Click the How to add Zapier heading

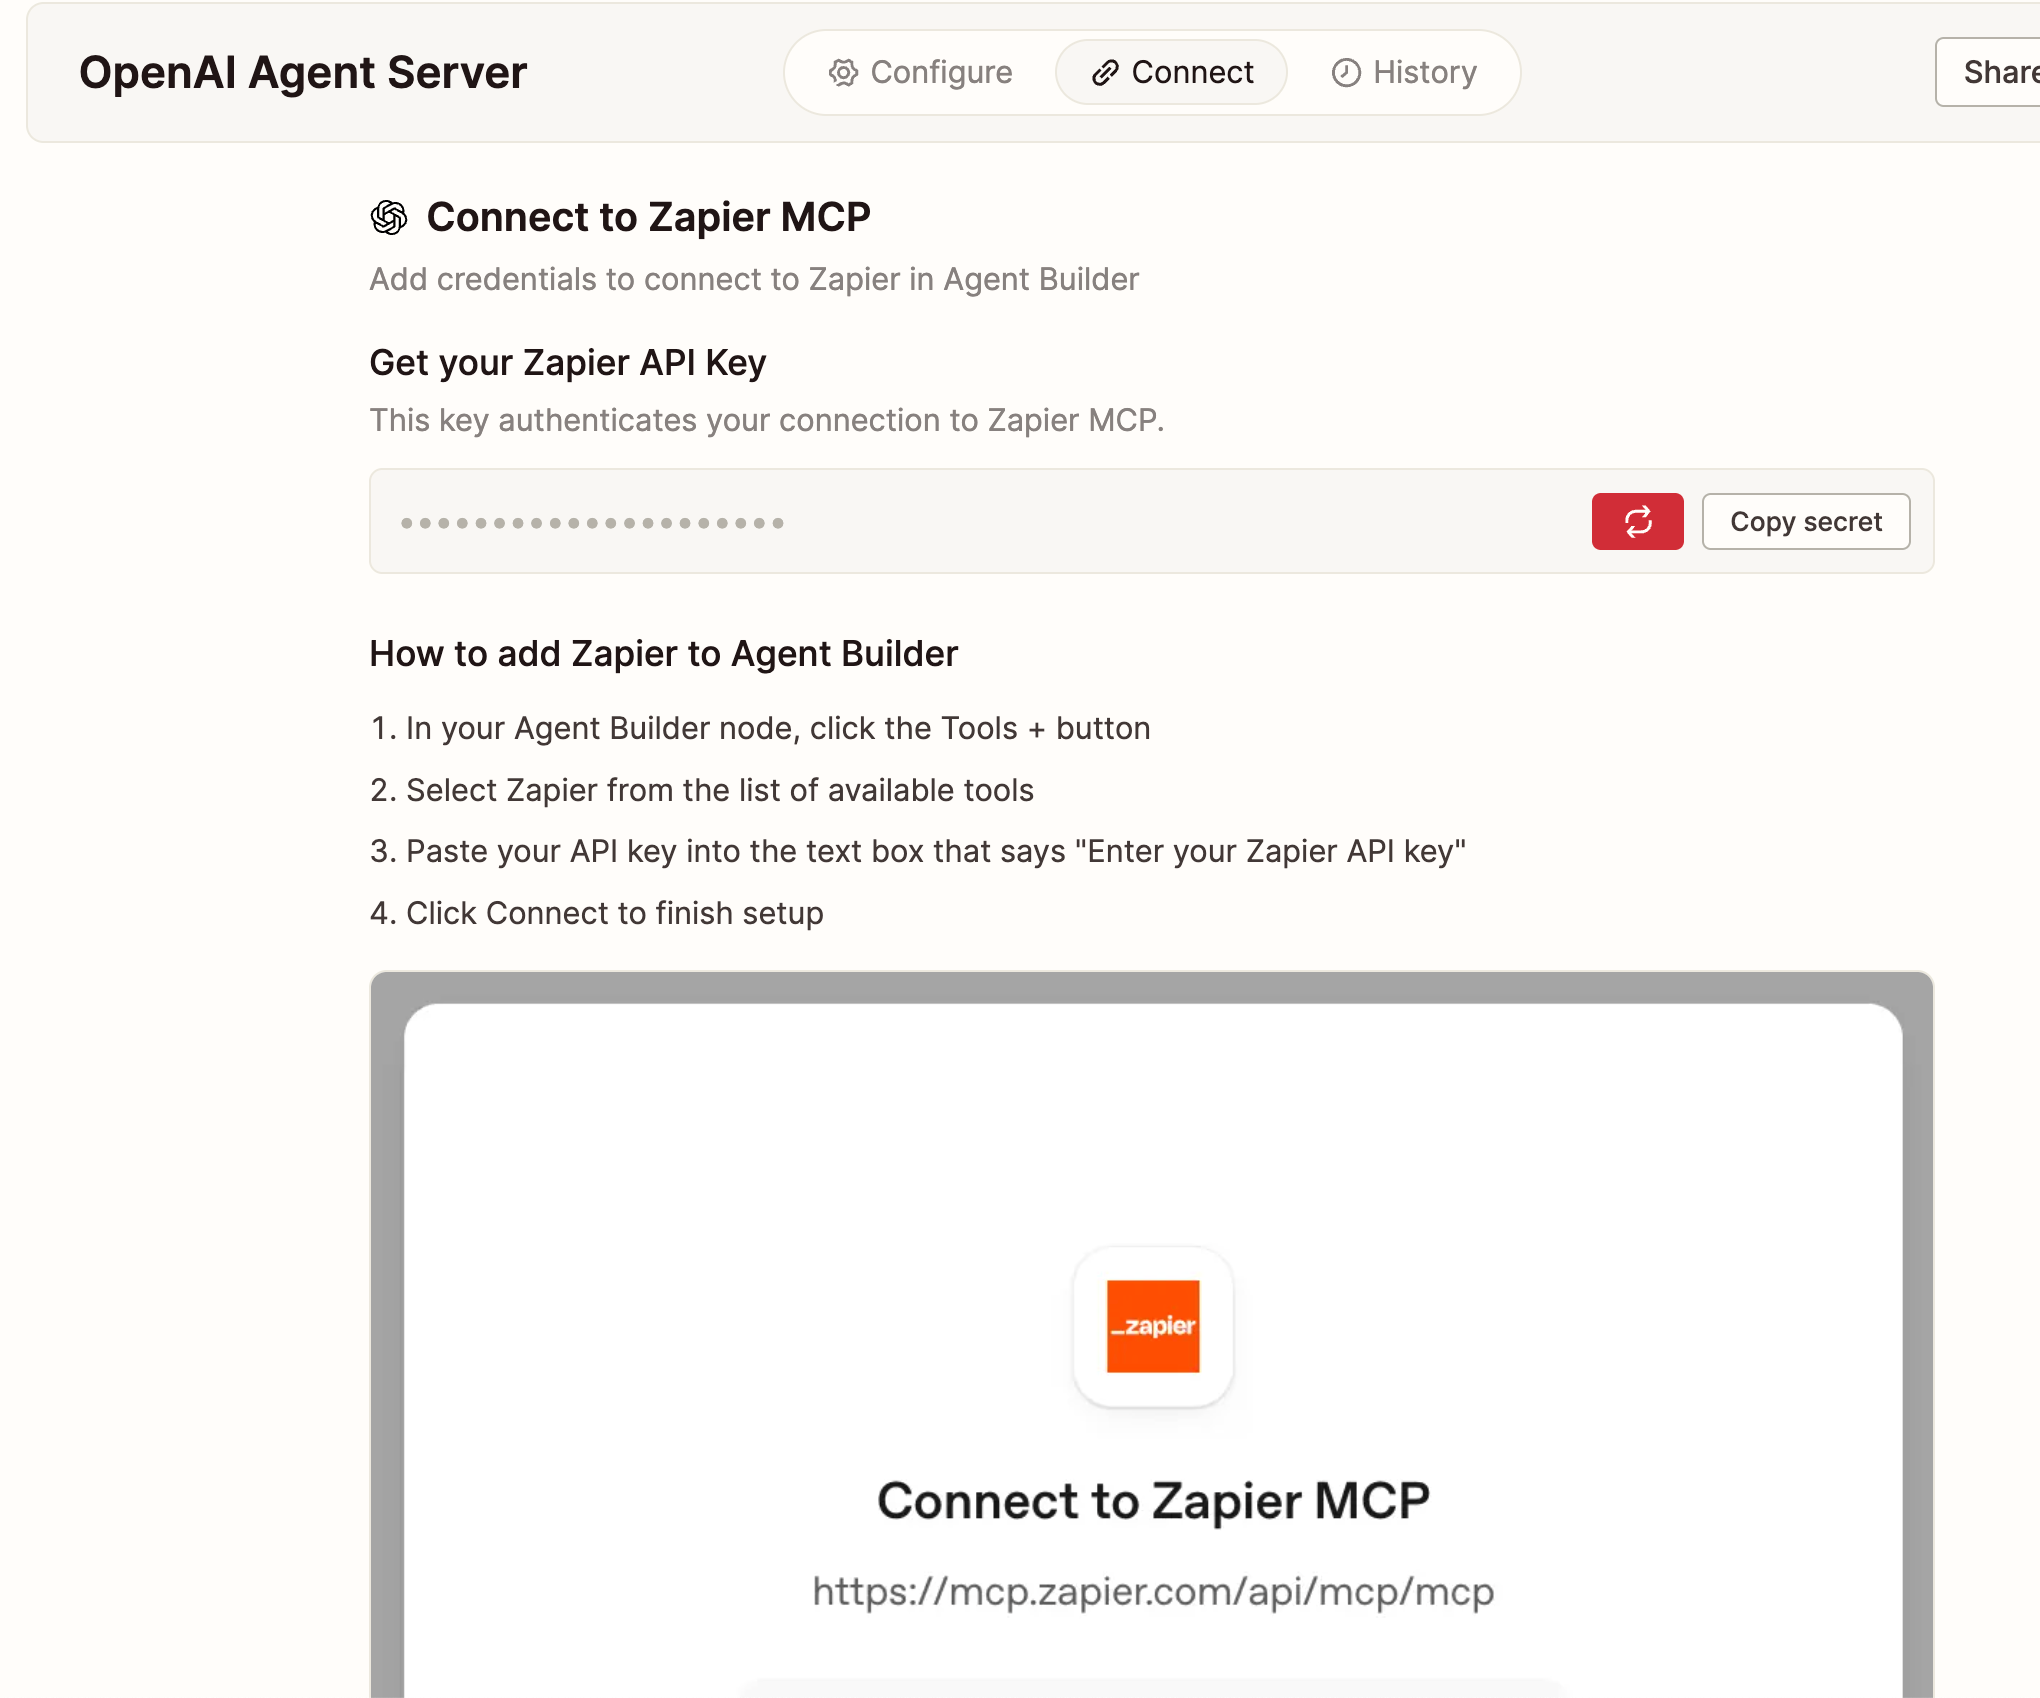coord(663,653)
